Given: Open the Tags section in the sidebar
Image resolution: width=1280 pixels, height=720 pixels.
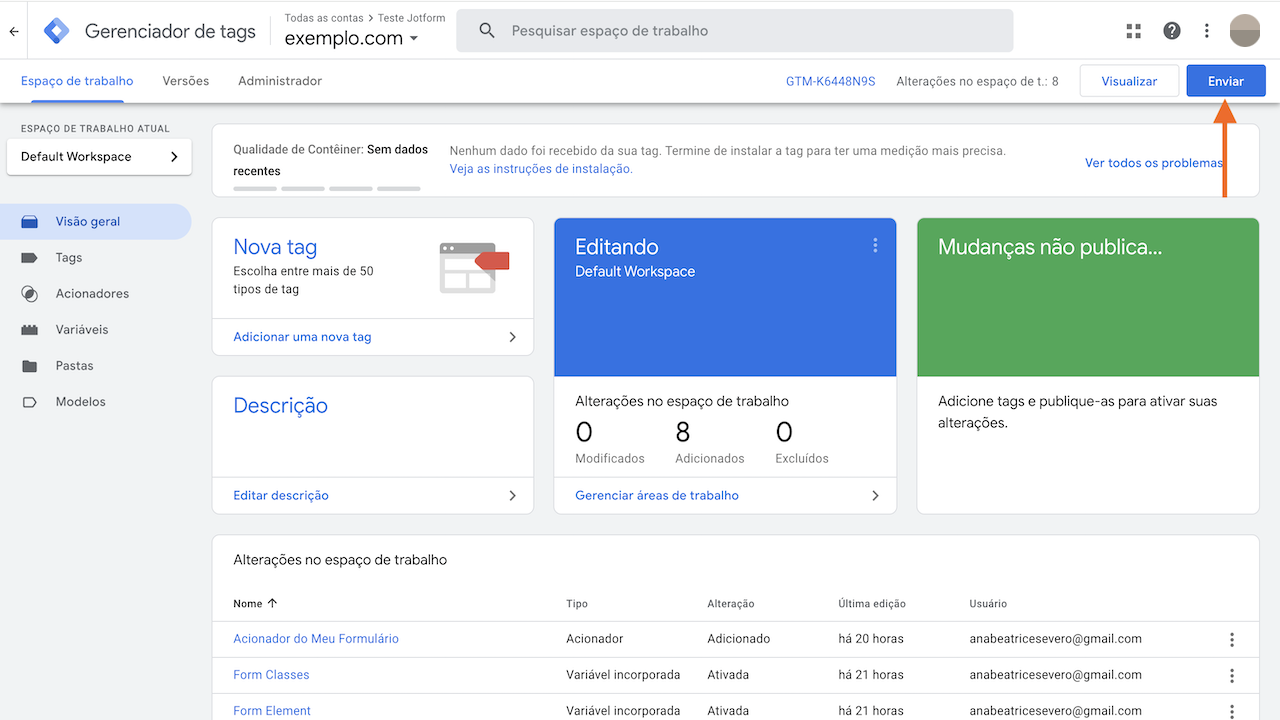Looking at the screenshot, I should [68, 257].
